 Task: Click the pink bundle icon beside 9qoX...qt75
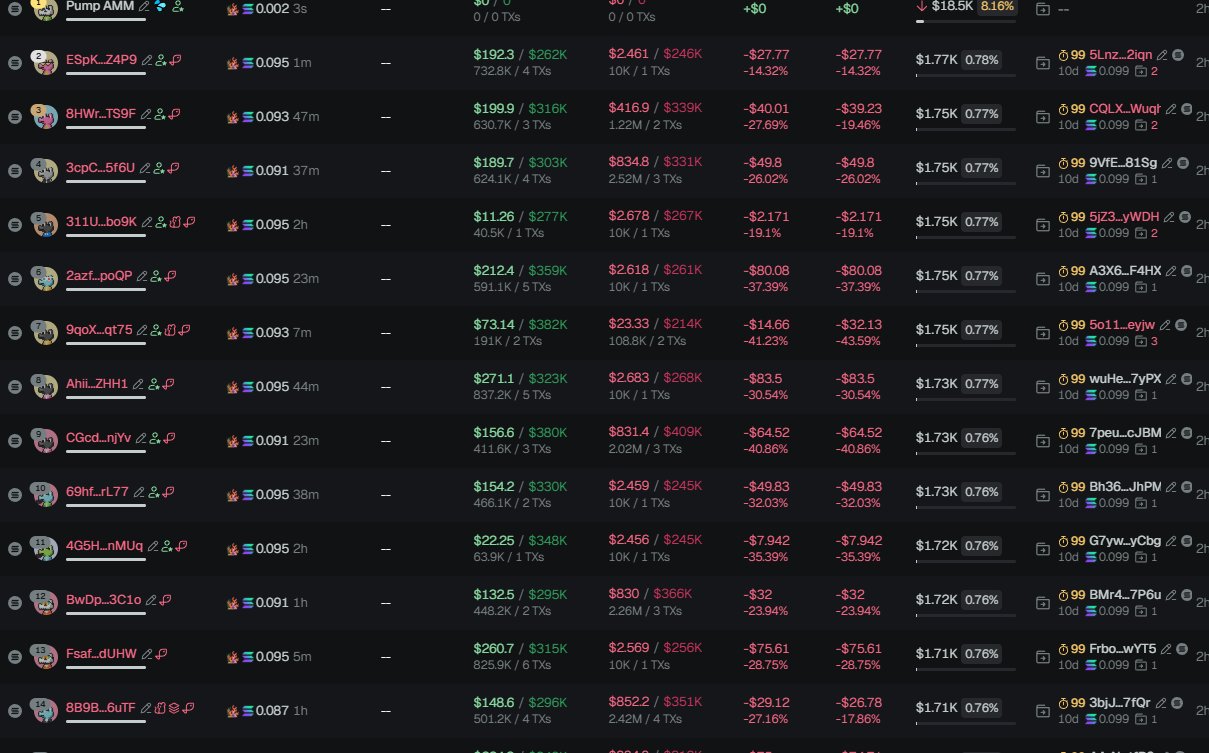coord(171,330)
